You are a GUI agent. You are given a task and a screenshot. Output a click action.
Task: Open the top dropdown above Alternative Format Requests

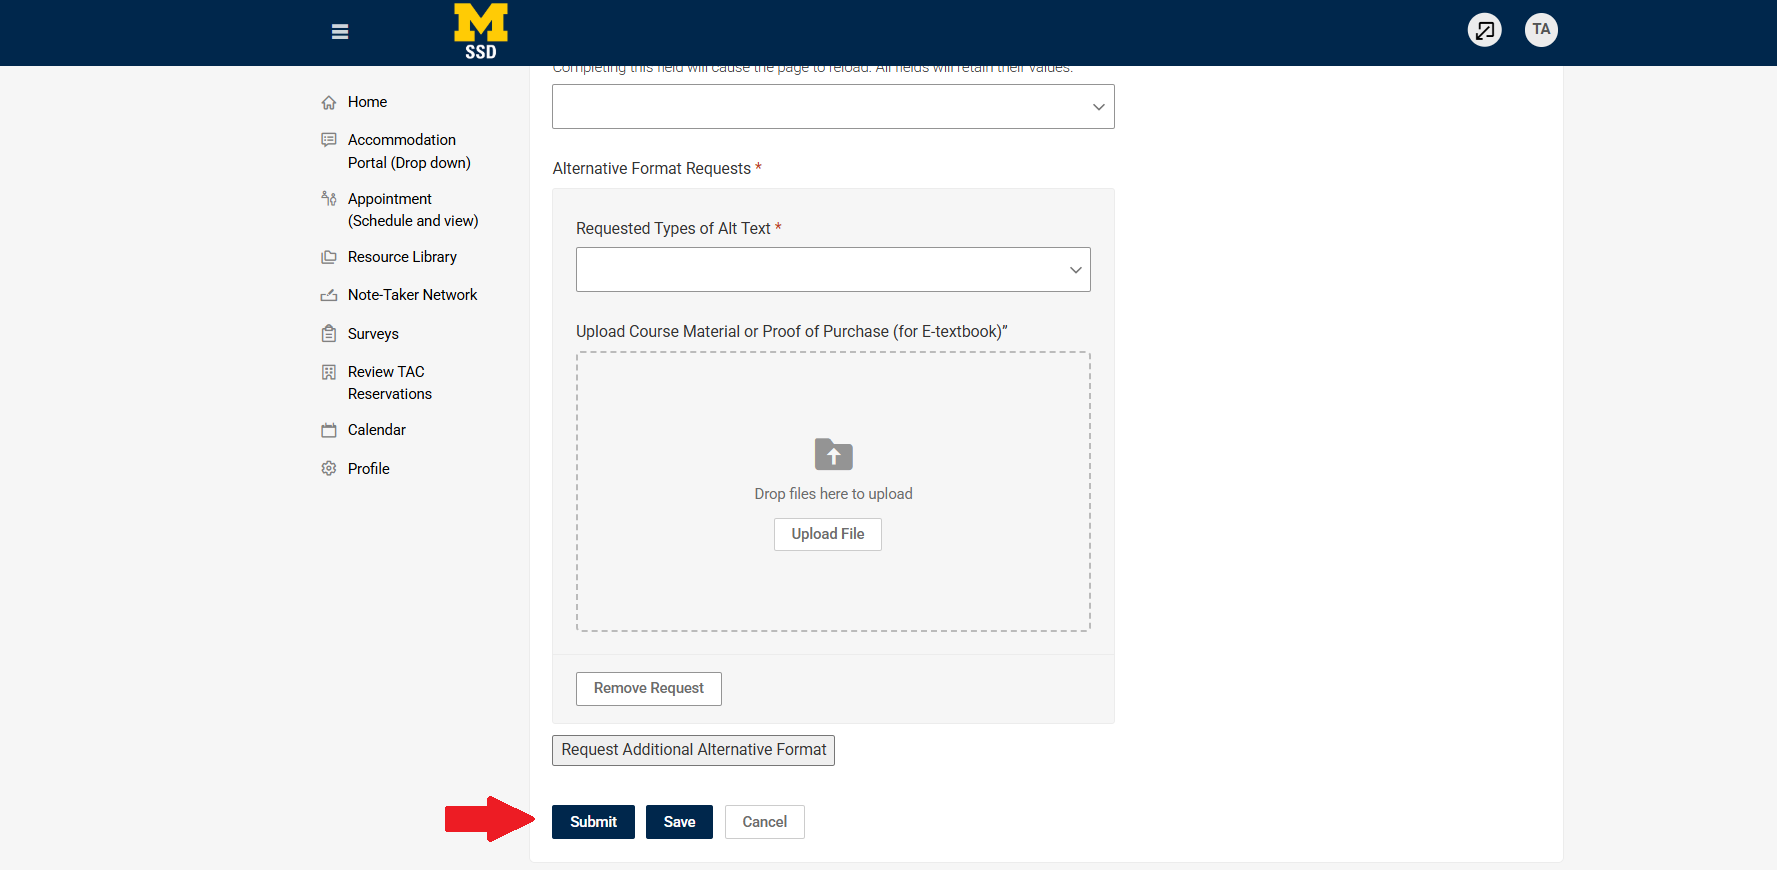833,107
